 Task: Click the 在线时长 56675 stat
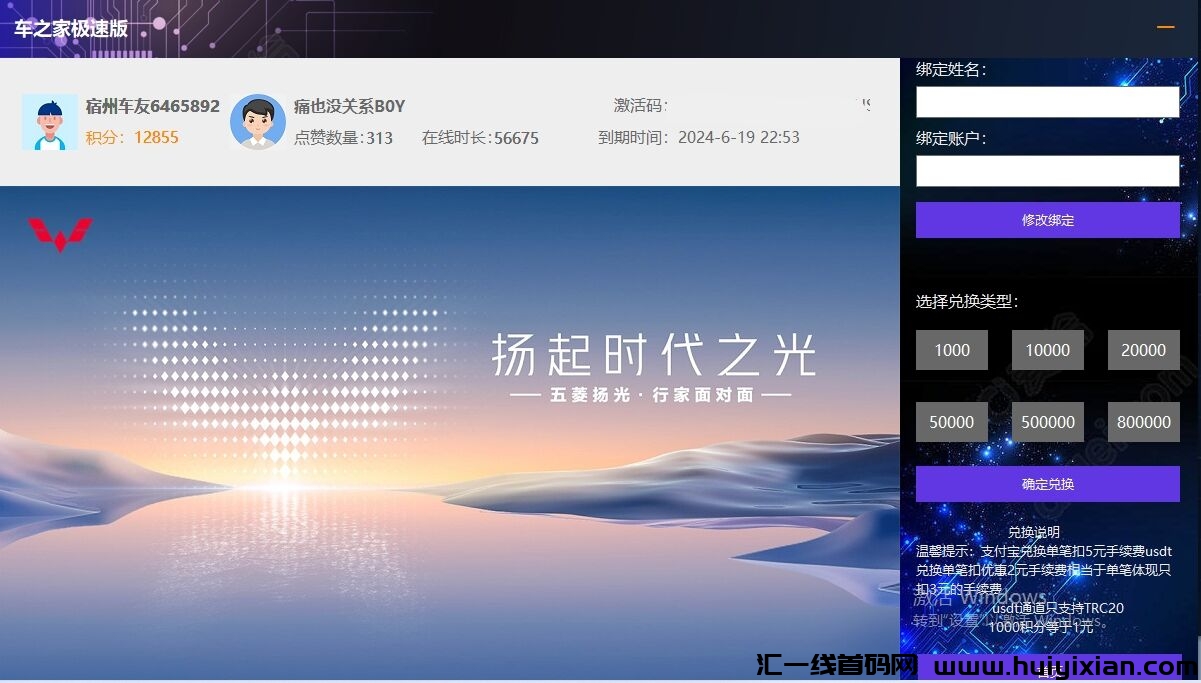click(480, 138)
